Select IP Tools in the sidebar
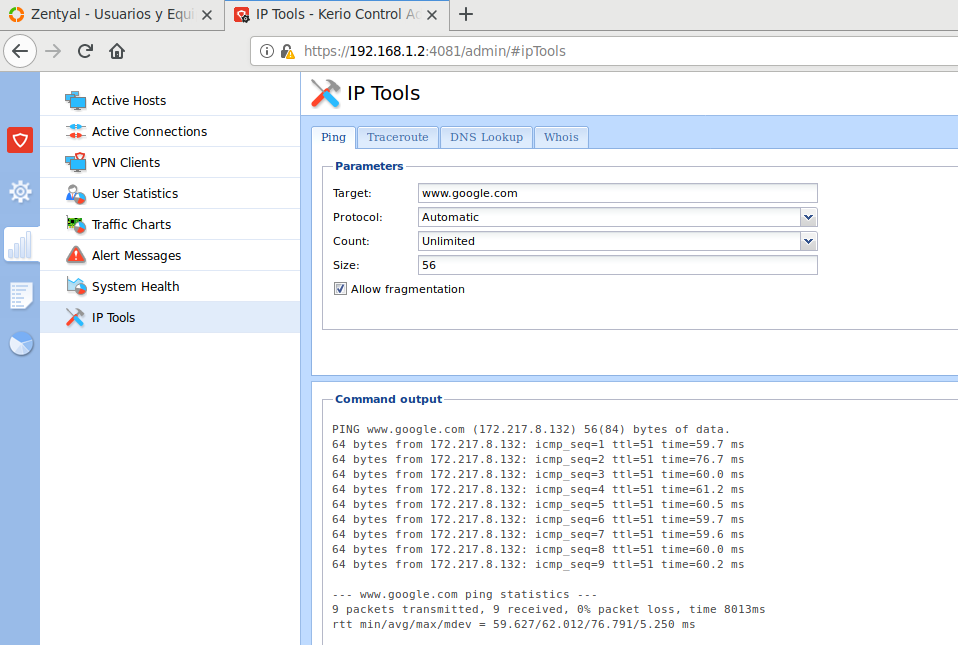The height and width of the screenshot is (645, 958). point(170,318)
